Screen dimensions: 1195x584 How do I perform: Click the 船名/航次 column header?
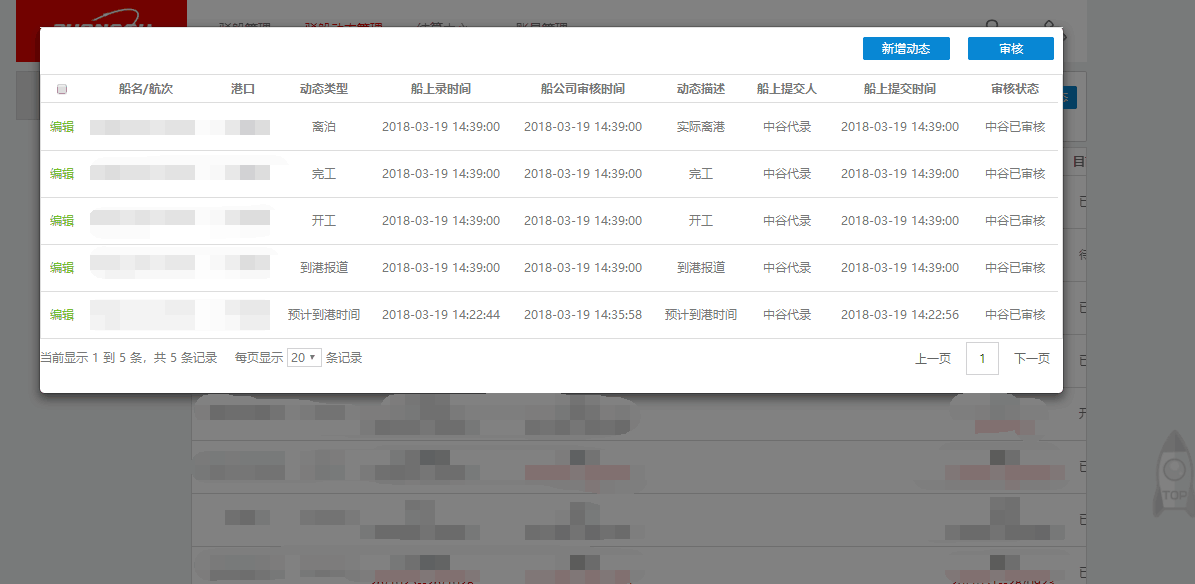point(146,88)
